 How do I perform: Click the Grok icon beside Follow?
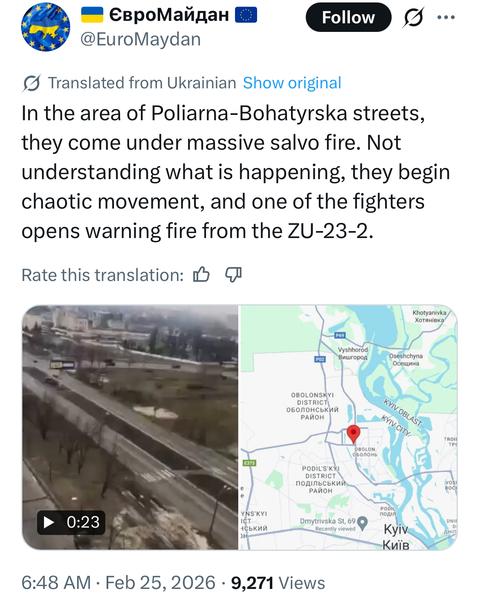coord(413,18)
